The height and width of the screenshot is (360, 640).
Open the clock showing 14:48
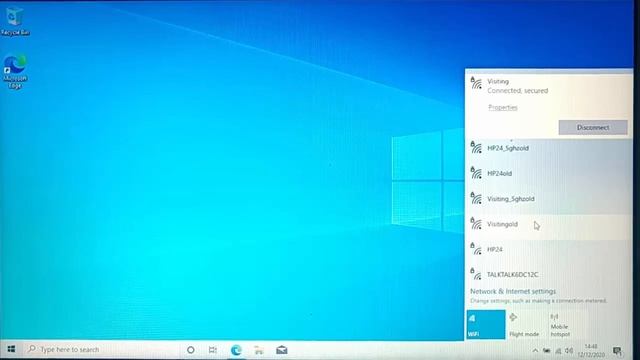click(x=591, y=351)
